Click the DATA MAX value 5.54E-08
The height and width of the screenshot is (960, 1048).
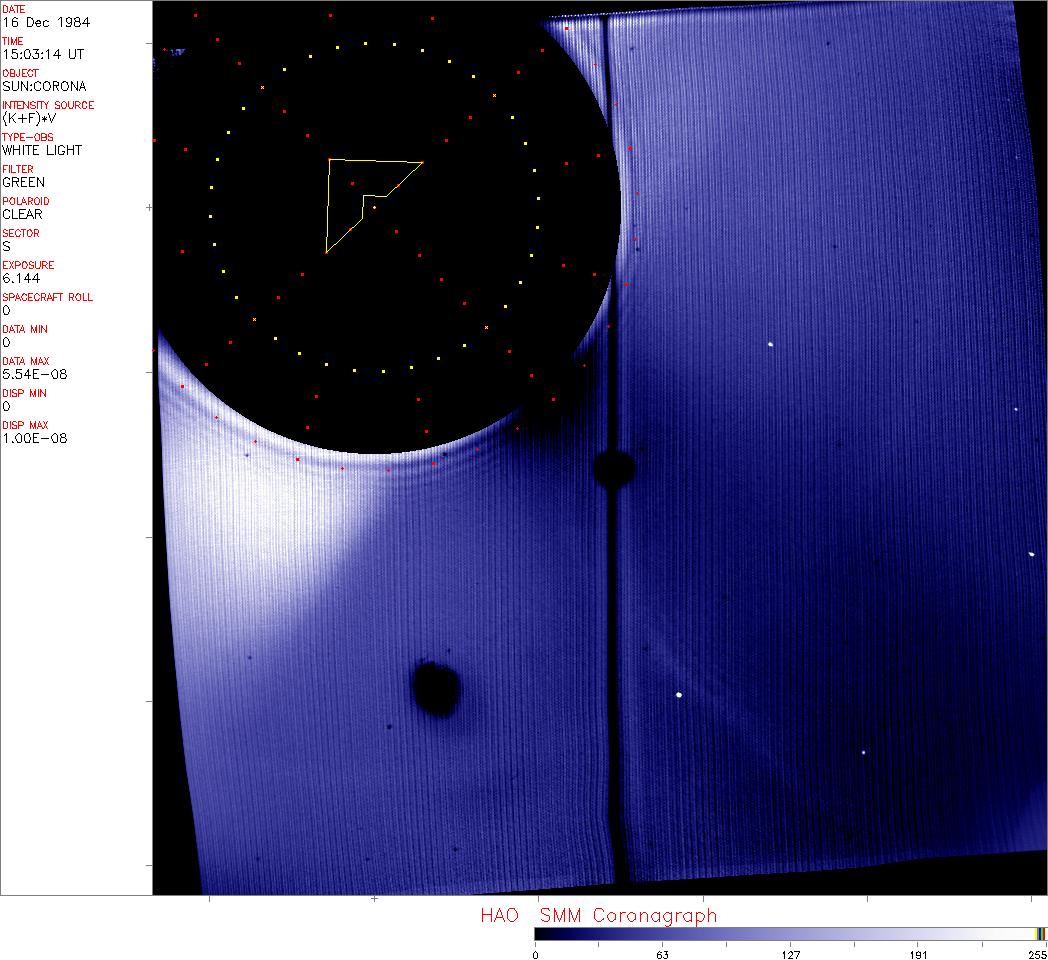(x=31, y=374)
